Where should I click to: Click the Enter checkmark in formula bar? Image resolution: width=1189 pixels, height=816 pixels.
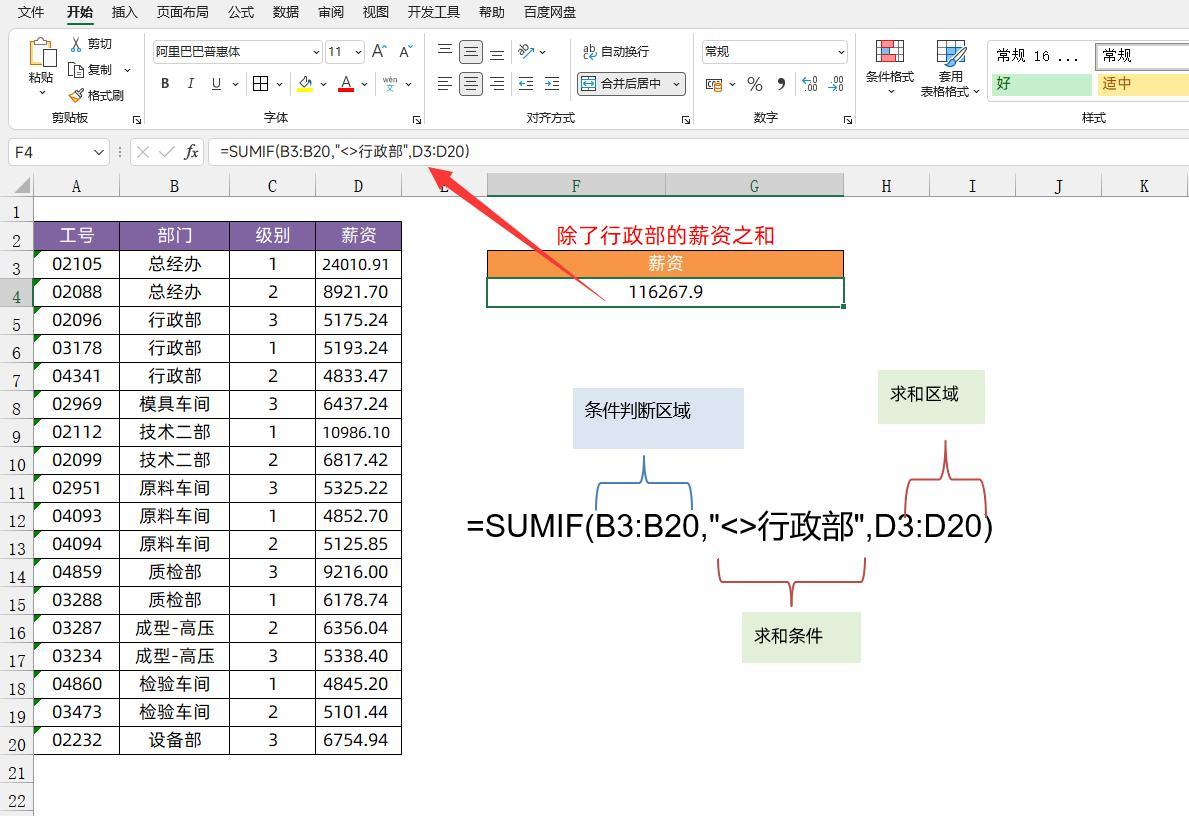(x=167, y=152)
